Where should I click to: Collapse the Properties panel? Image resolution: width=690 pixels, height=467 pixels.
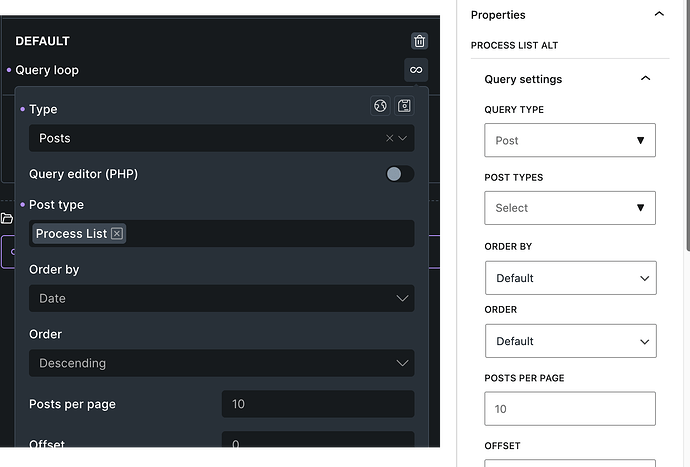click(658, 15)
